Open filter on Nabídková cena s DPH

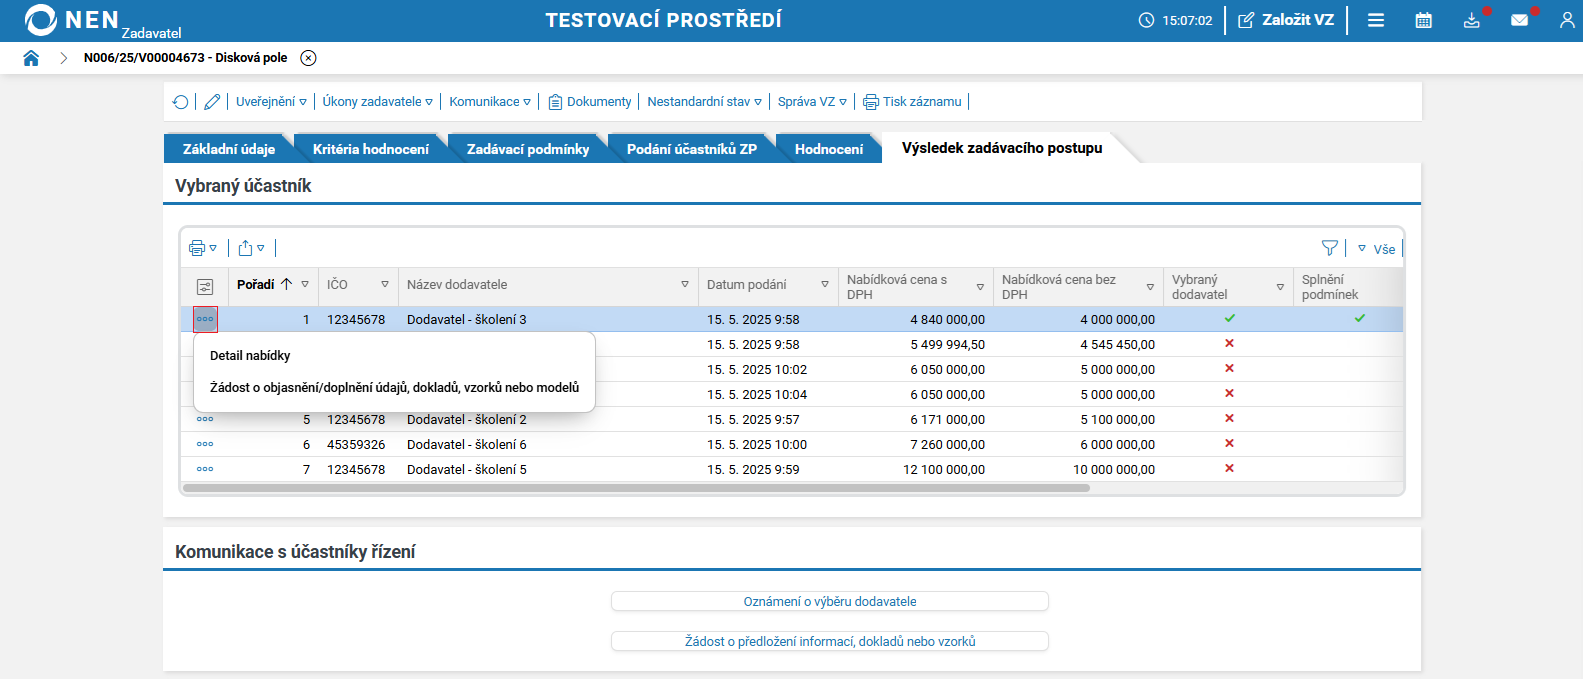click(x=980, y=287)
